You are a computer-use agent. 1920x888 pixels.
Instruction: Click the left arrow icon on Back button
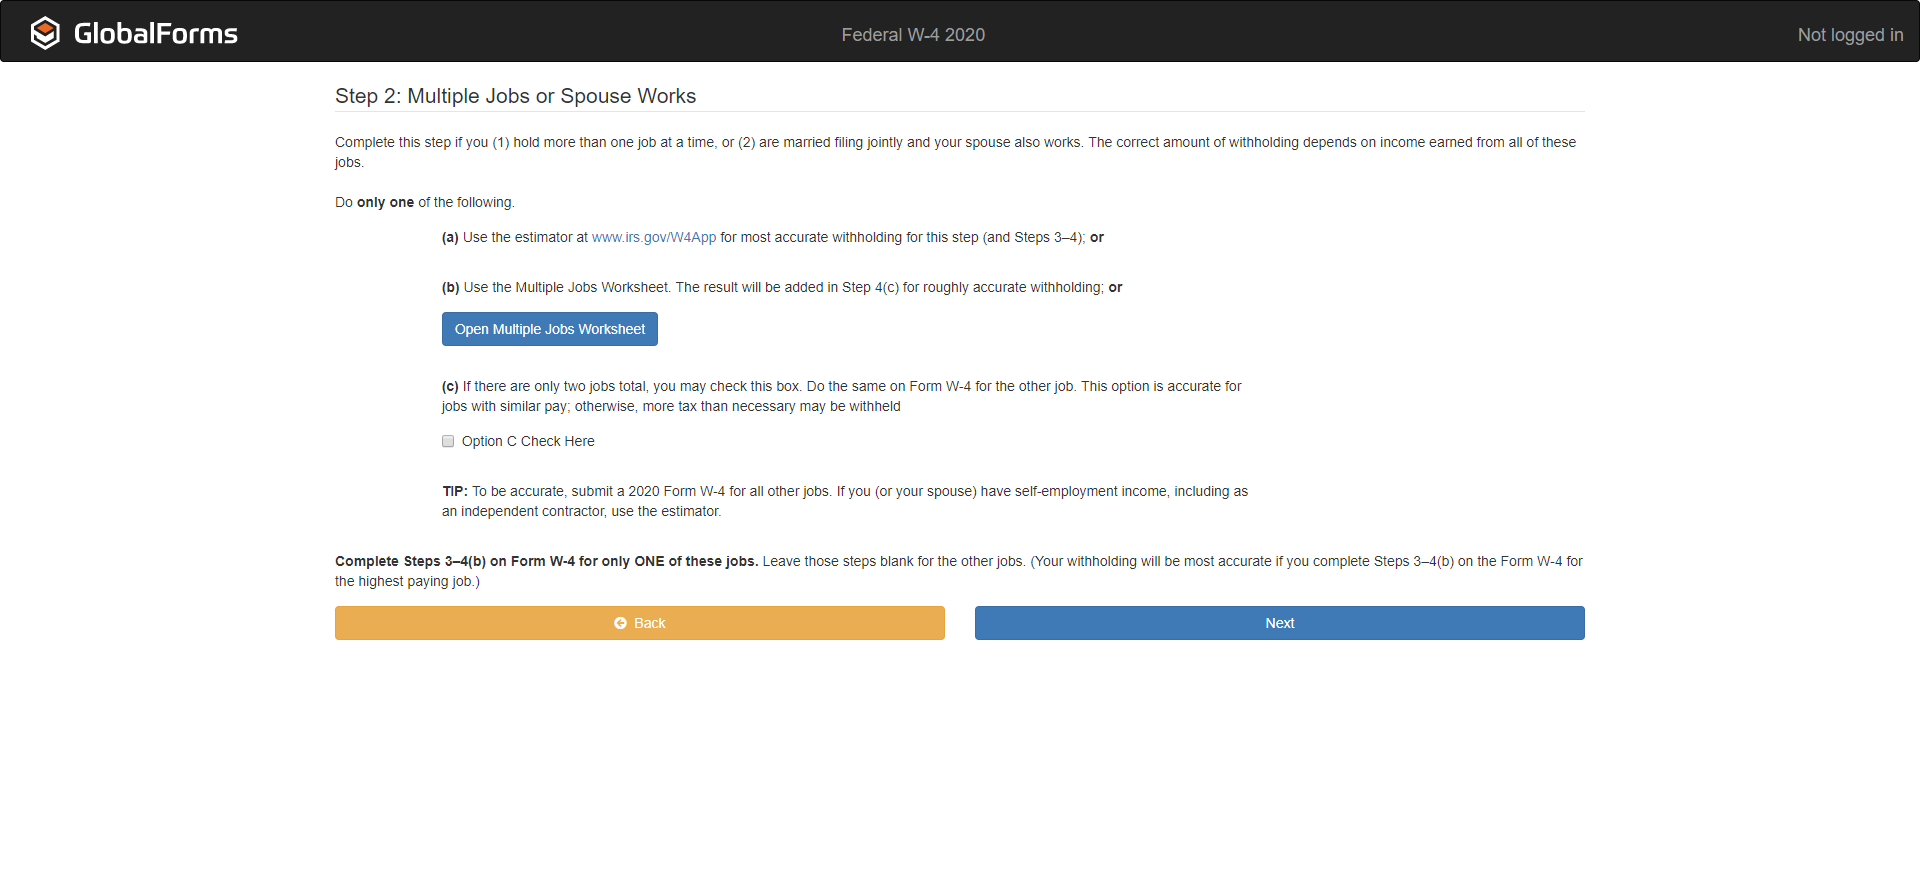(620, 623)
